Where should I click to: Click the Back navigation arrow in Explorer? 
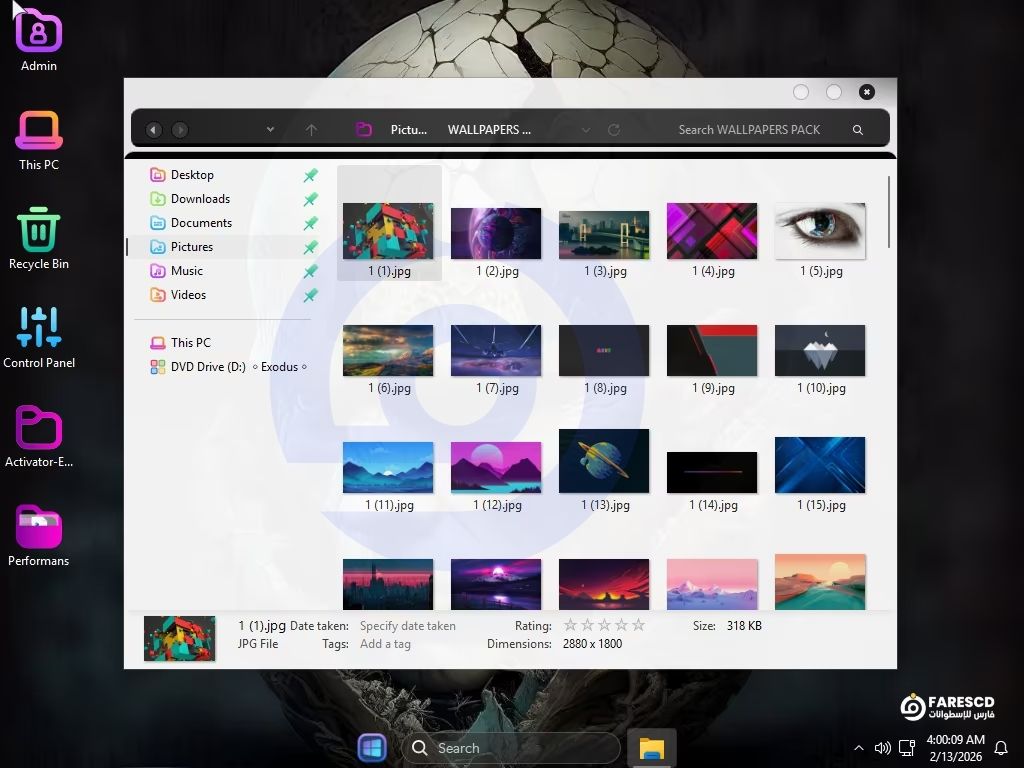point(153,130)
